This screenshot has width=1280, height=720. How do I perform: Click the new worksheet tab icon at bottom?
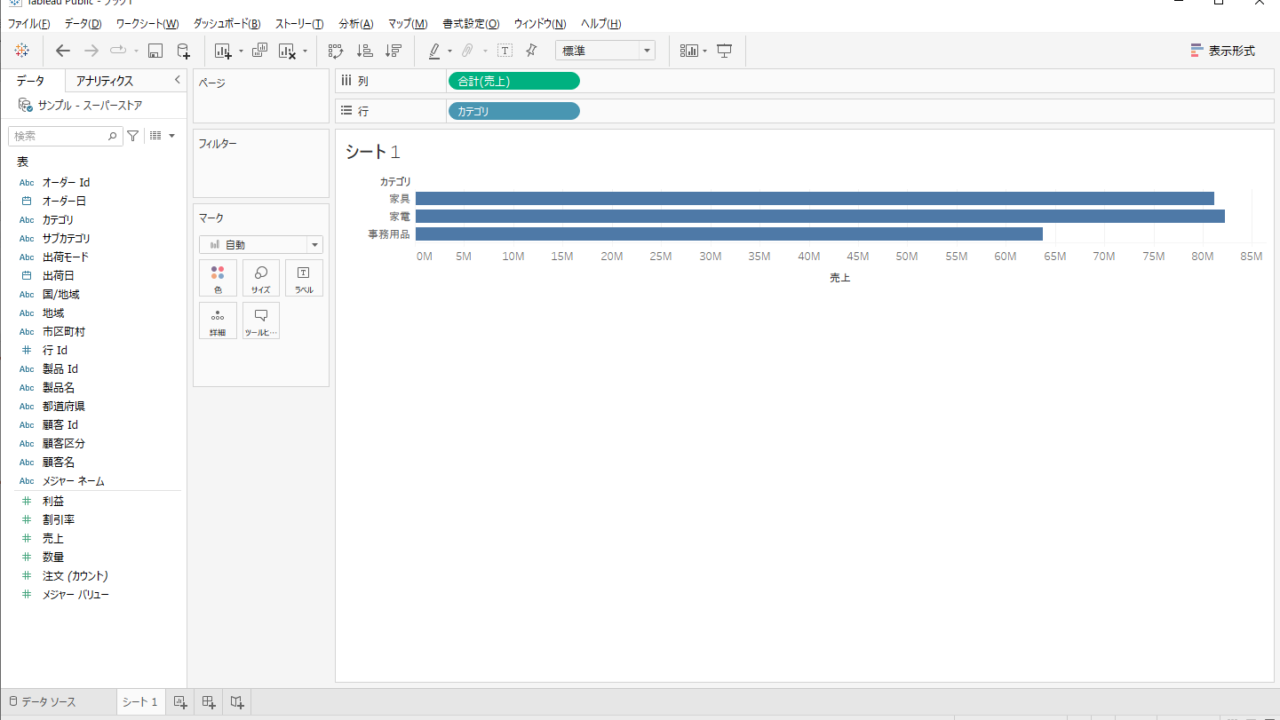click(180, 702)
